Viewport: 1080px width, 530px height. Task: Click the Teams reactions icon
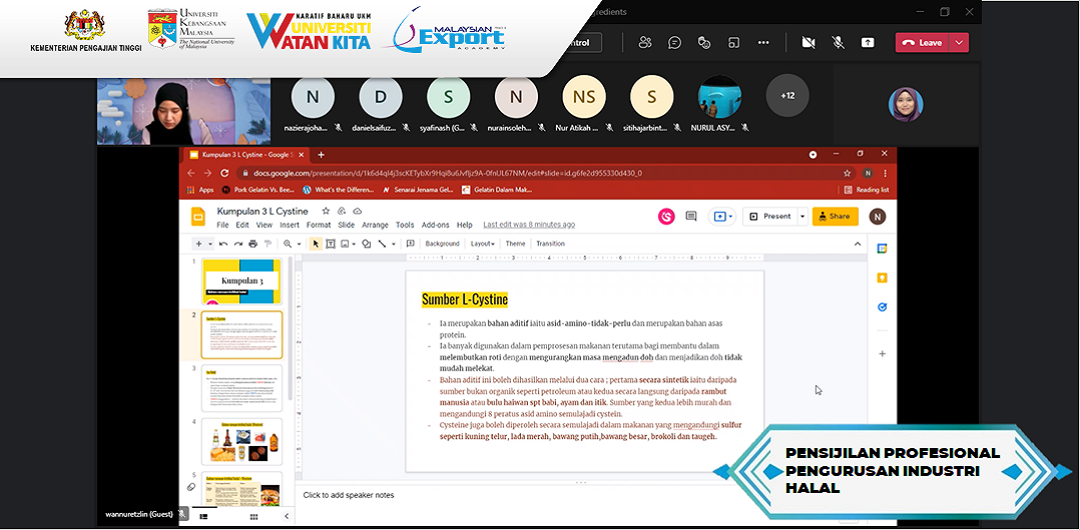[704, 42]
